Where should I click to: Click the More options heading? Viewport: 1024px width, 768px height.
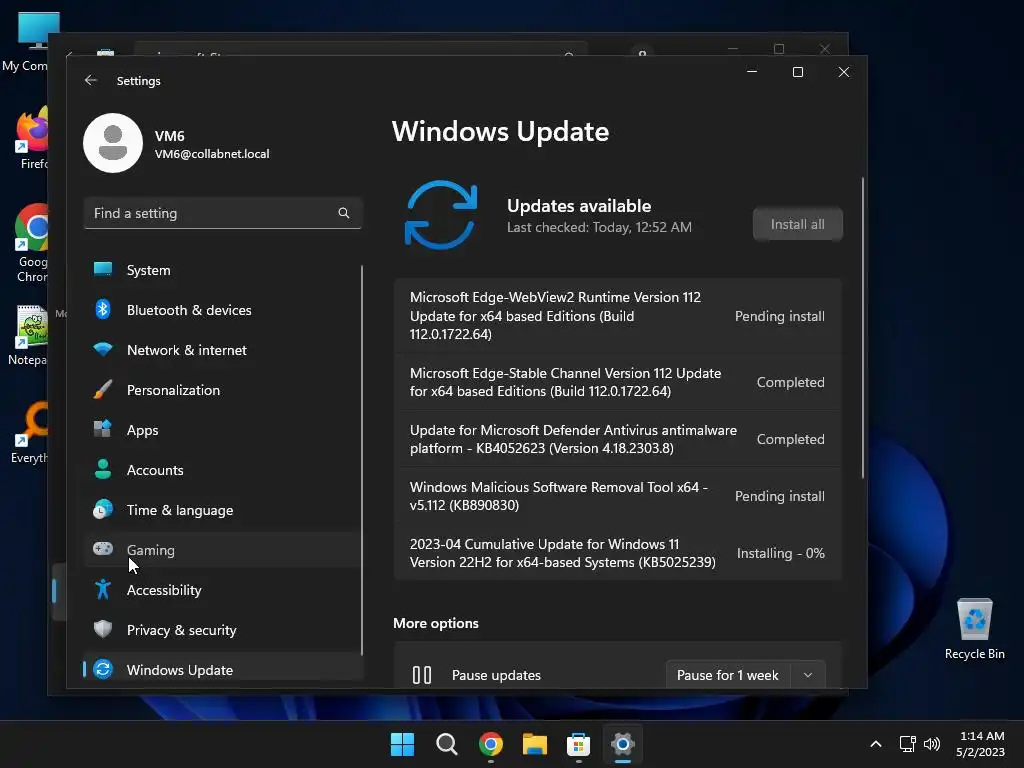[436, 623]
